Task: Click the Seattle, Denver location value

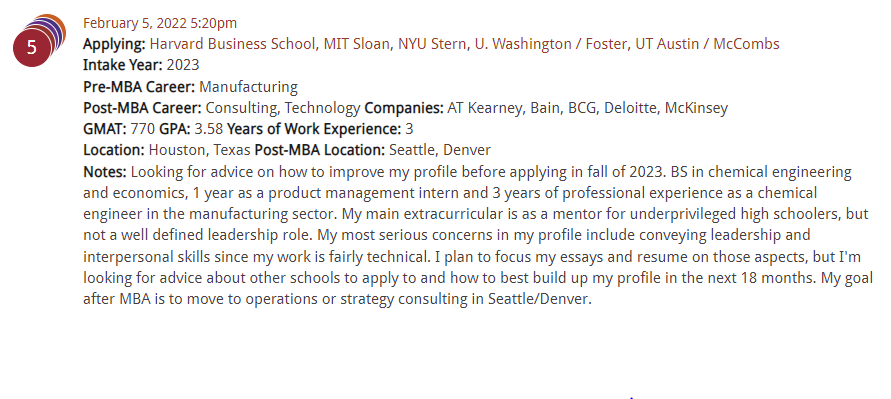Action: point(440,151)
